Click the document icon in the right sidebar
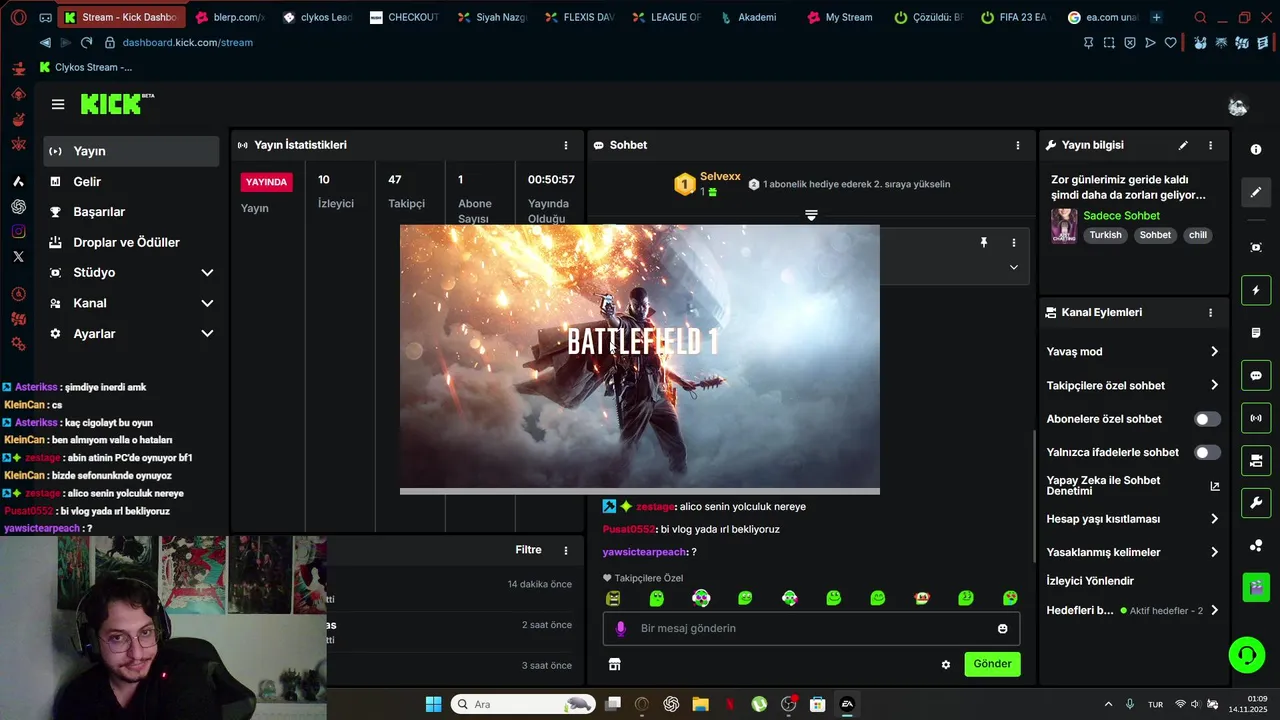The width and height of the screenshot is (1280, 720). coord(1256,332)
